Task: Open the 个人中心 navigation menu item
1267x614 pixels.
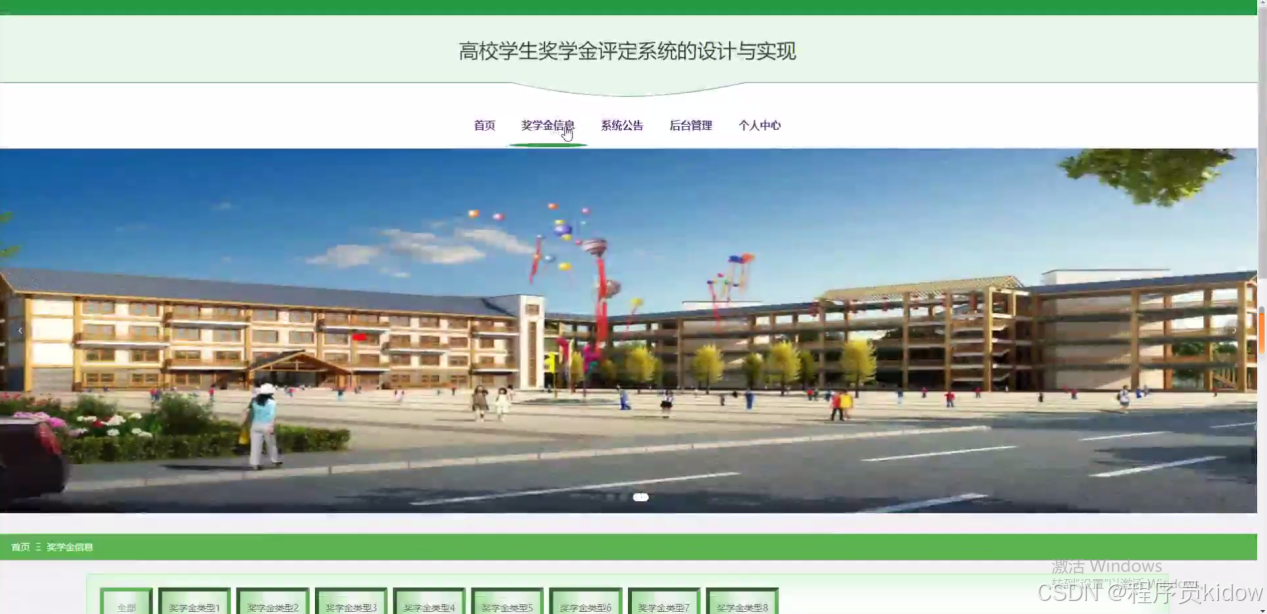Action: pyautogui.click(x=760, y=125)
